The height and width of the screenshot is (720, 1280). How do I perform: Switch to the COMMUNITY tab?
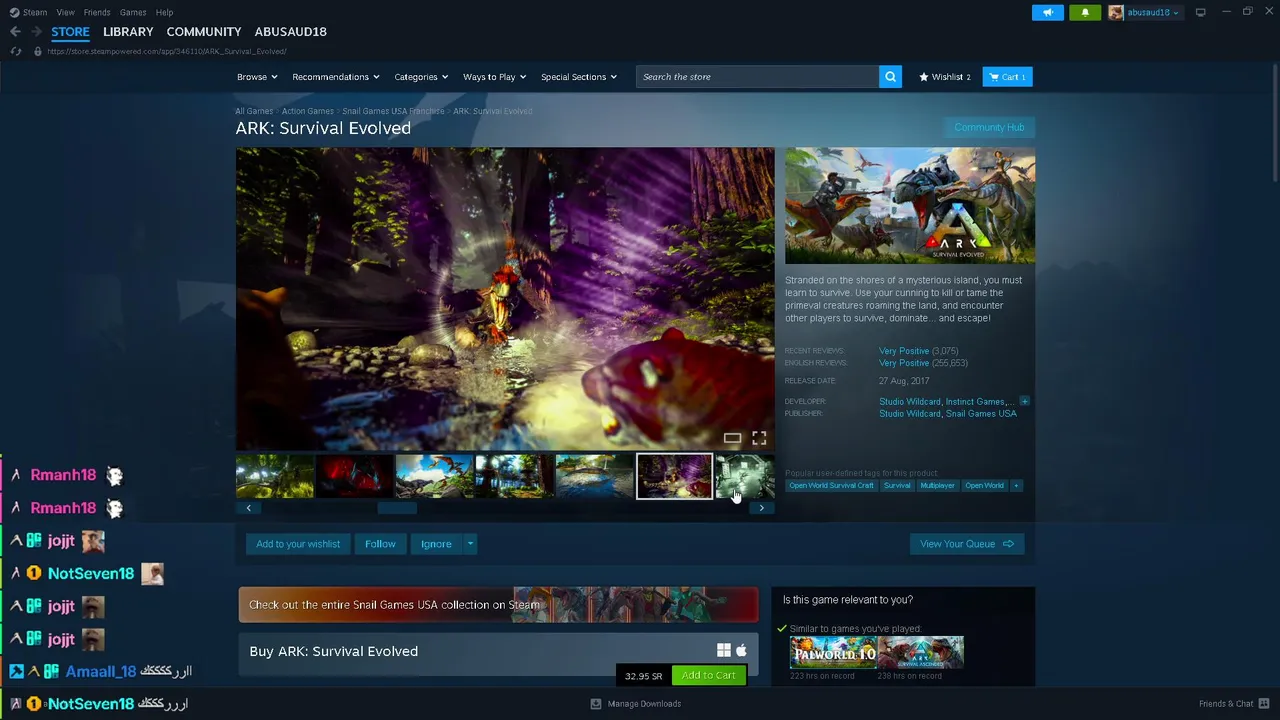[204, 32]
